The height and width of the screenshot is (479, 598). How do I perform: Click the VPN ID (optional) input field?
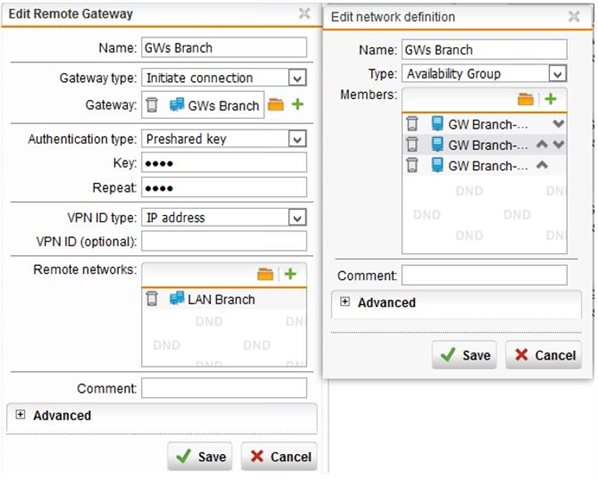224,241
